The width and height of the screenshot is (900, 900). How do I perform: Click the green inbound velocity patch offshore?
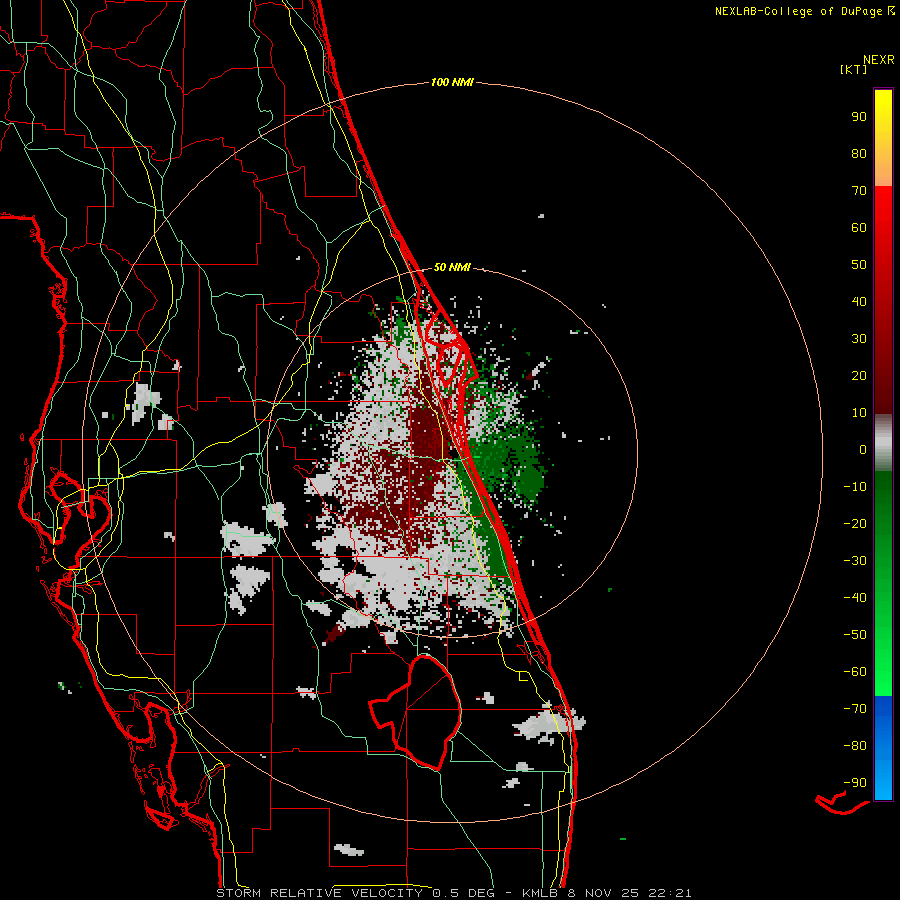tap(508, 465)
